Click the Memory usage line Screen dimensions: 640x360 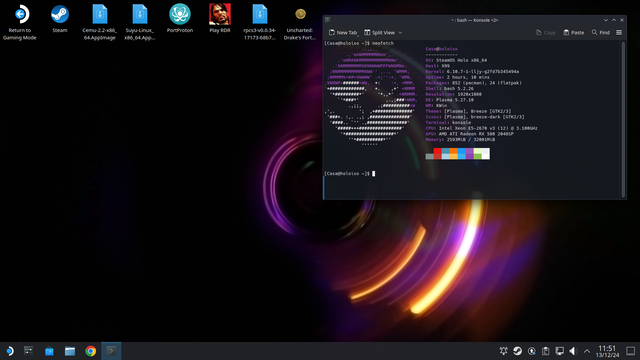(x=460, y=140)
